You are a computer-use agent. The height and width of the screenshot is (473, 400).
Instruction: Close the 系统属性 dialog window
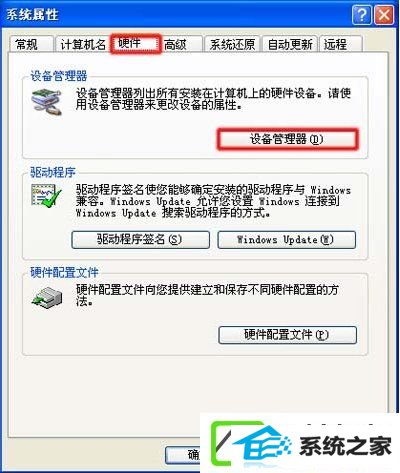click(x=384, y=15)
